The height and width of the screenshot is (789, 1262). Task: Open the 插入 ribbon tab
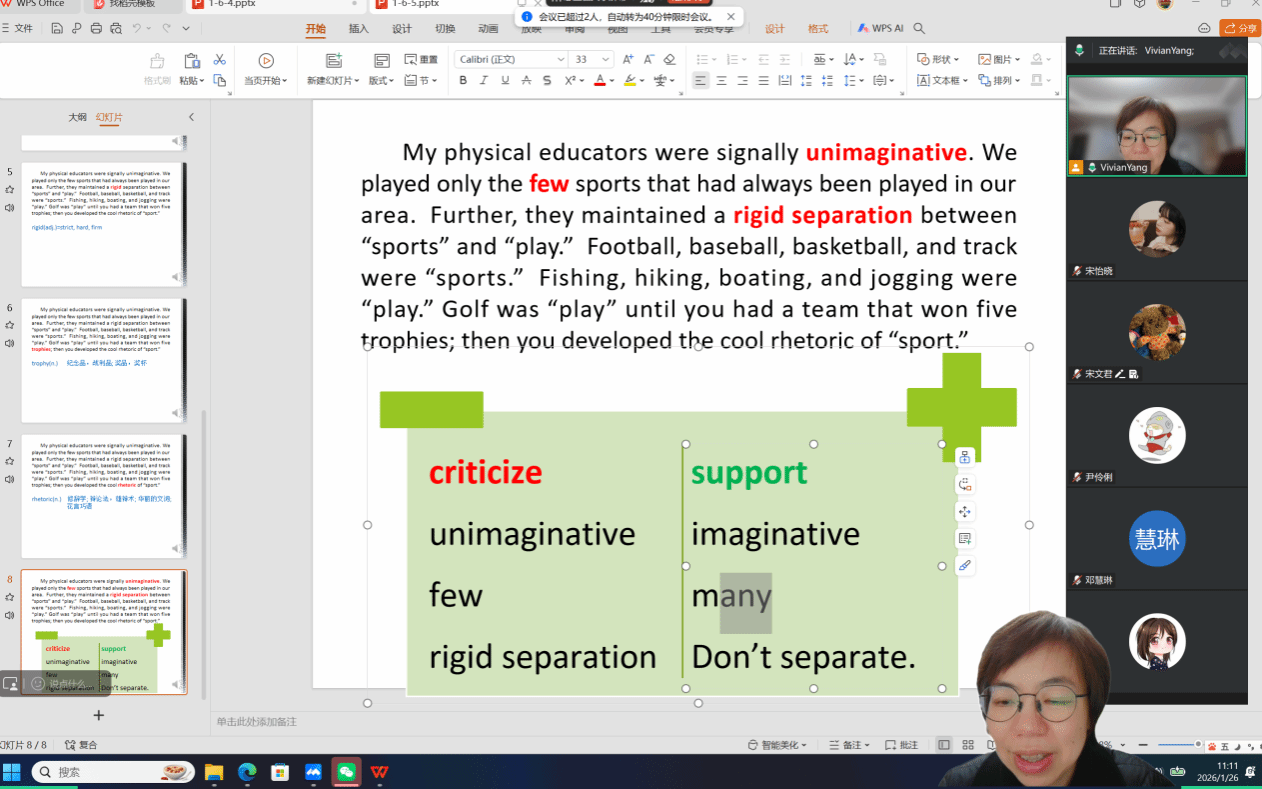[x=358, y=29]
